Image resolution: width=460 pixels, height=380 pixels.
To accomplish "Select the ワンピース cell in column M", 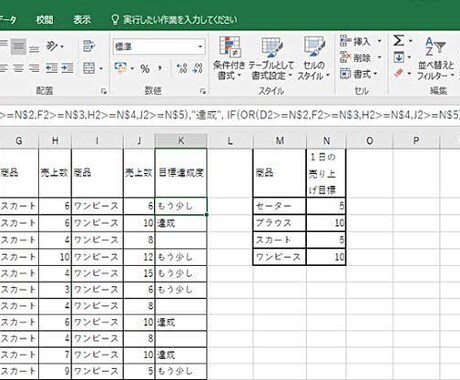I will [x=280, y=257].
